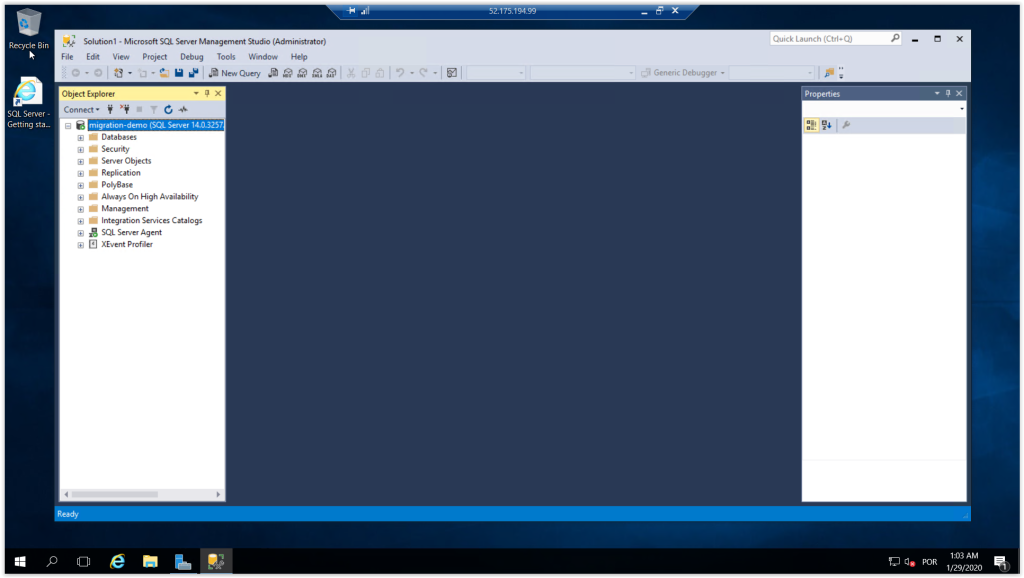Open File Explorer from the taskbar
Screen dimensions: 1024x578
[x=150, y=562]
